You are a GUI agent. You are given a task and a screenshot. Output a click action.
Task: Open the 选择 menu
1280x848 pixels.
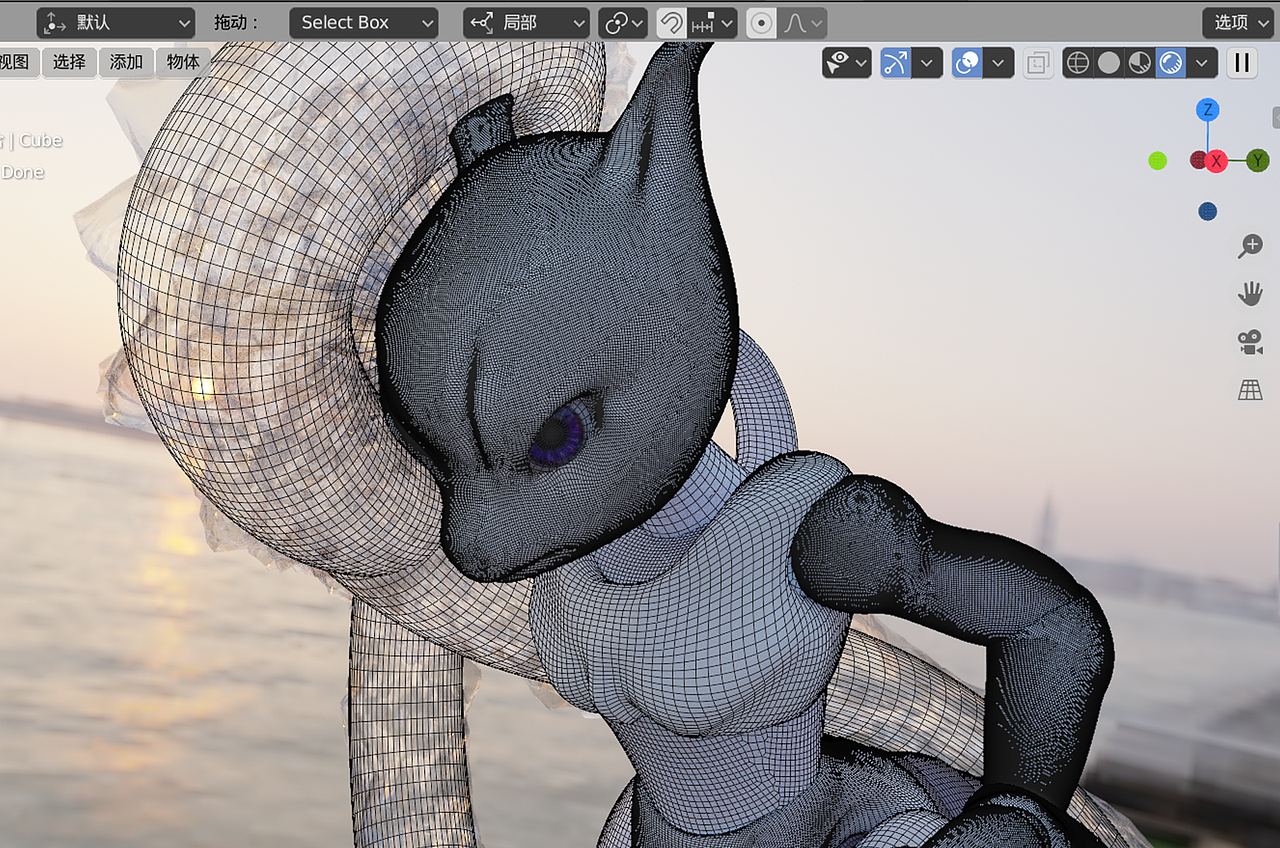69,62
